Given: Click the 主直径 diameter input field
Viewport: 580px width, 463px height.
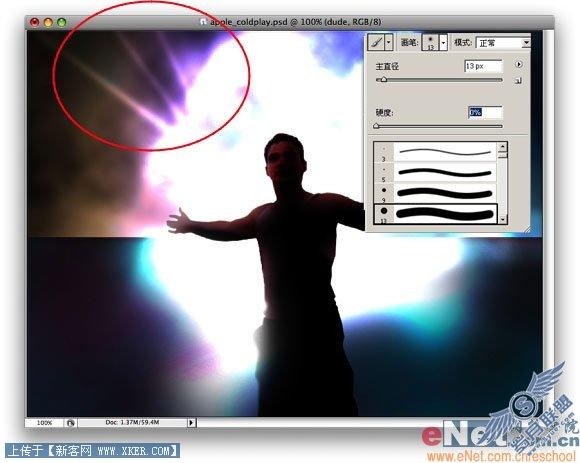Looking at the screenshot, I should pos(483,66).
